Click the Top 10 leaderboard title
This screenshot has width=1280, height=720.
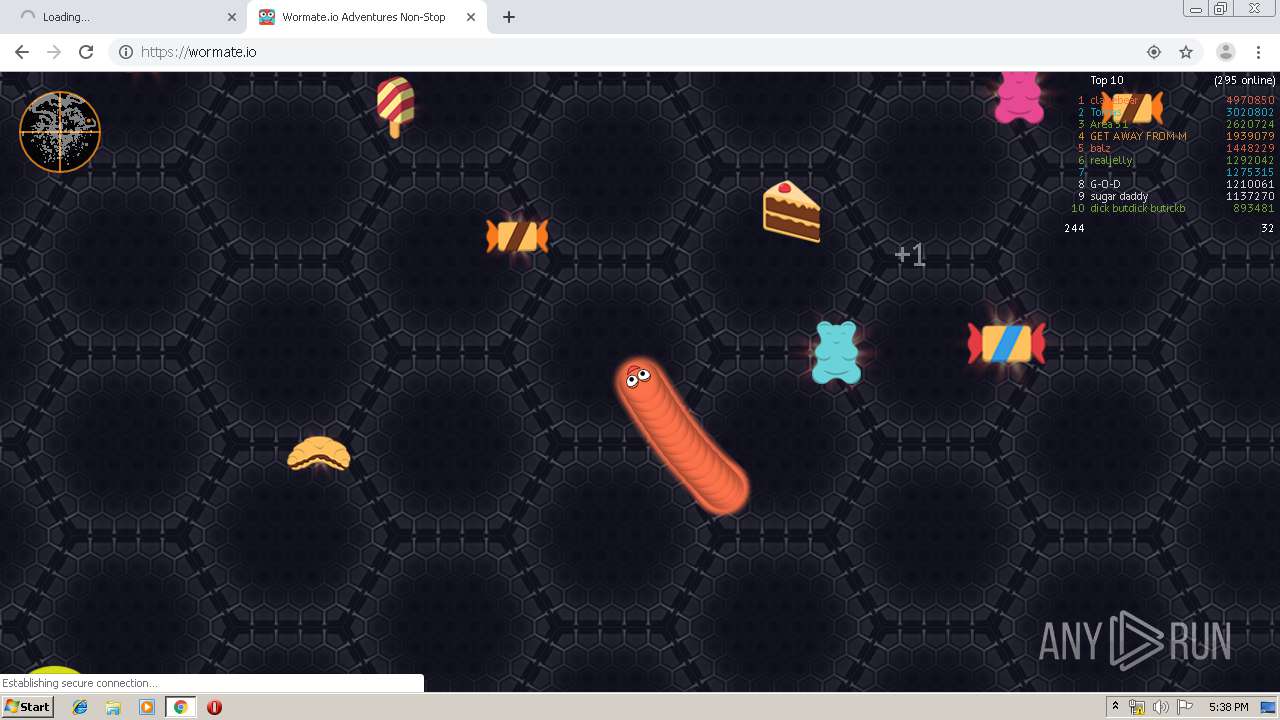click(1107, 80)
